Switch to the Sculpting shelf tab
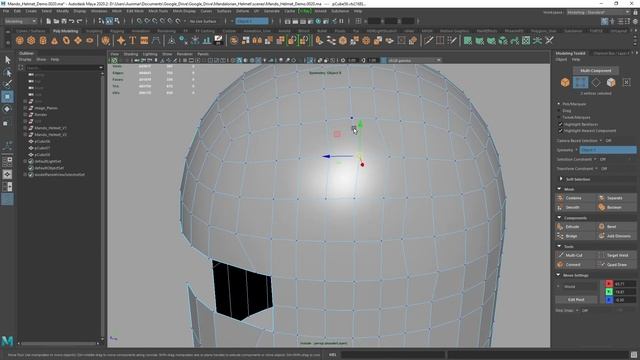Viewport: 640px width, 360px height. (94, 31)
